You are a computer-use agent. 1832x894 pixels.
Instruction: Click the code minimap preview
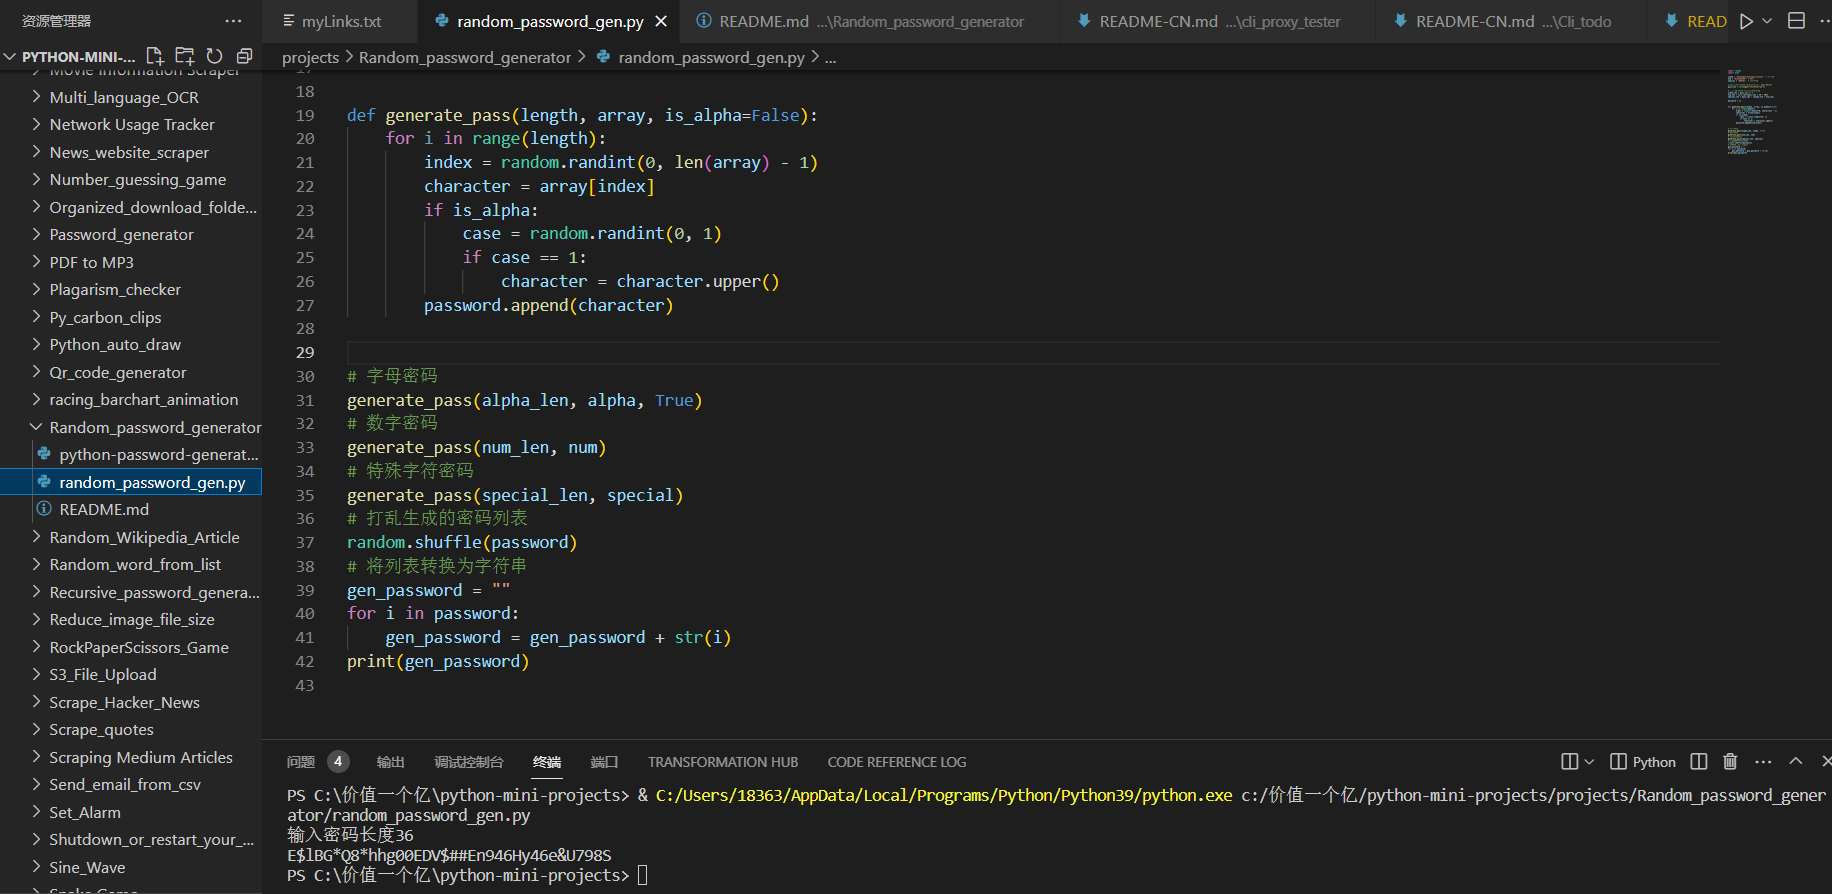click(1750, 111)
